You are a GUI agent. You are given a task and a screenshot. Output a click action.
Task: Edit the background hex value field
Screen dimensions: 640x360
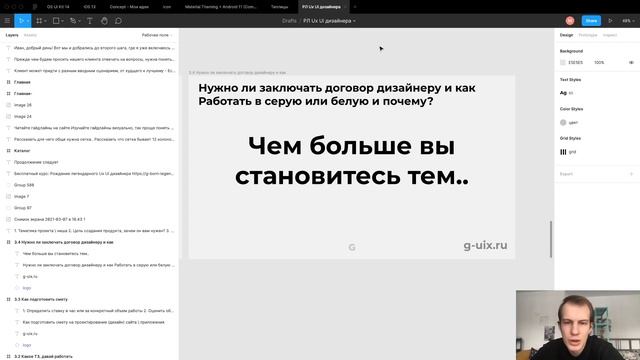coord(576,62)
